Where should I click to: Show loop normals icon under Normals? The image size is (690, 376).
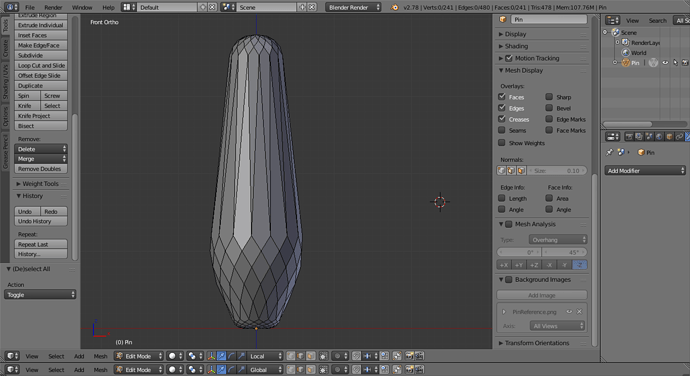click(511, 170)
